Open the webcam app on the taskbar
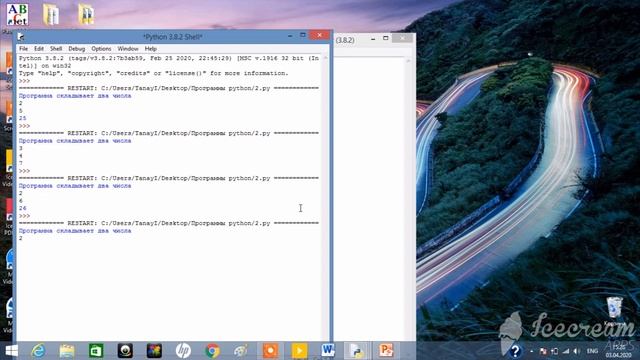This screenshot has width=640, height=360. (x=125, y=351)
